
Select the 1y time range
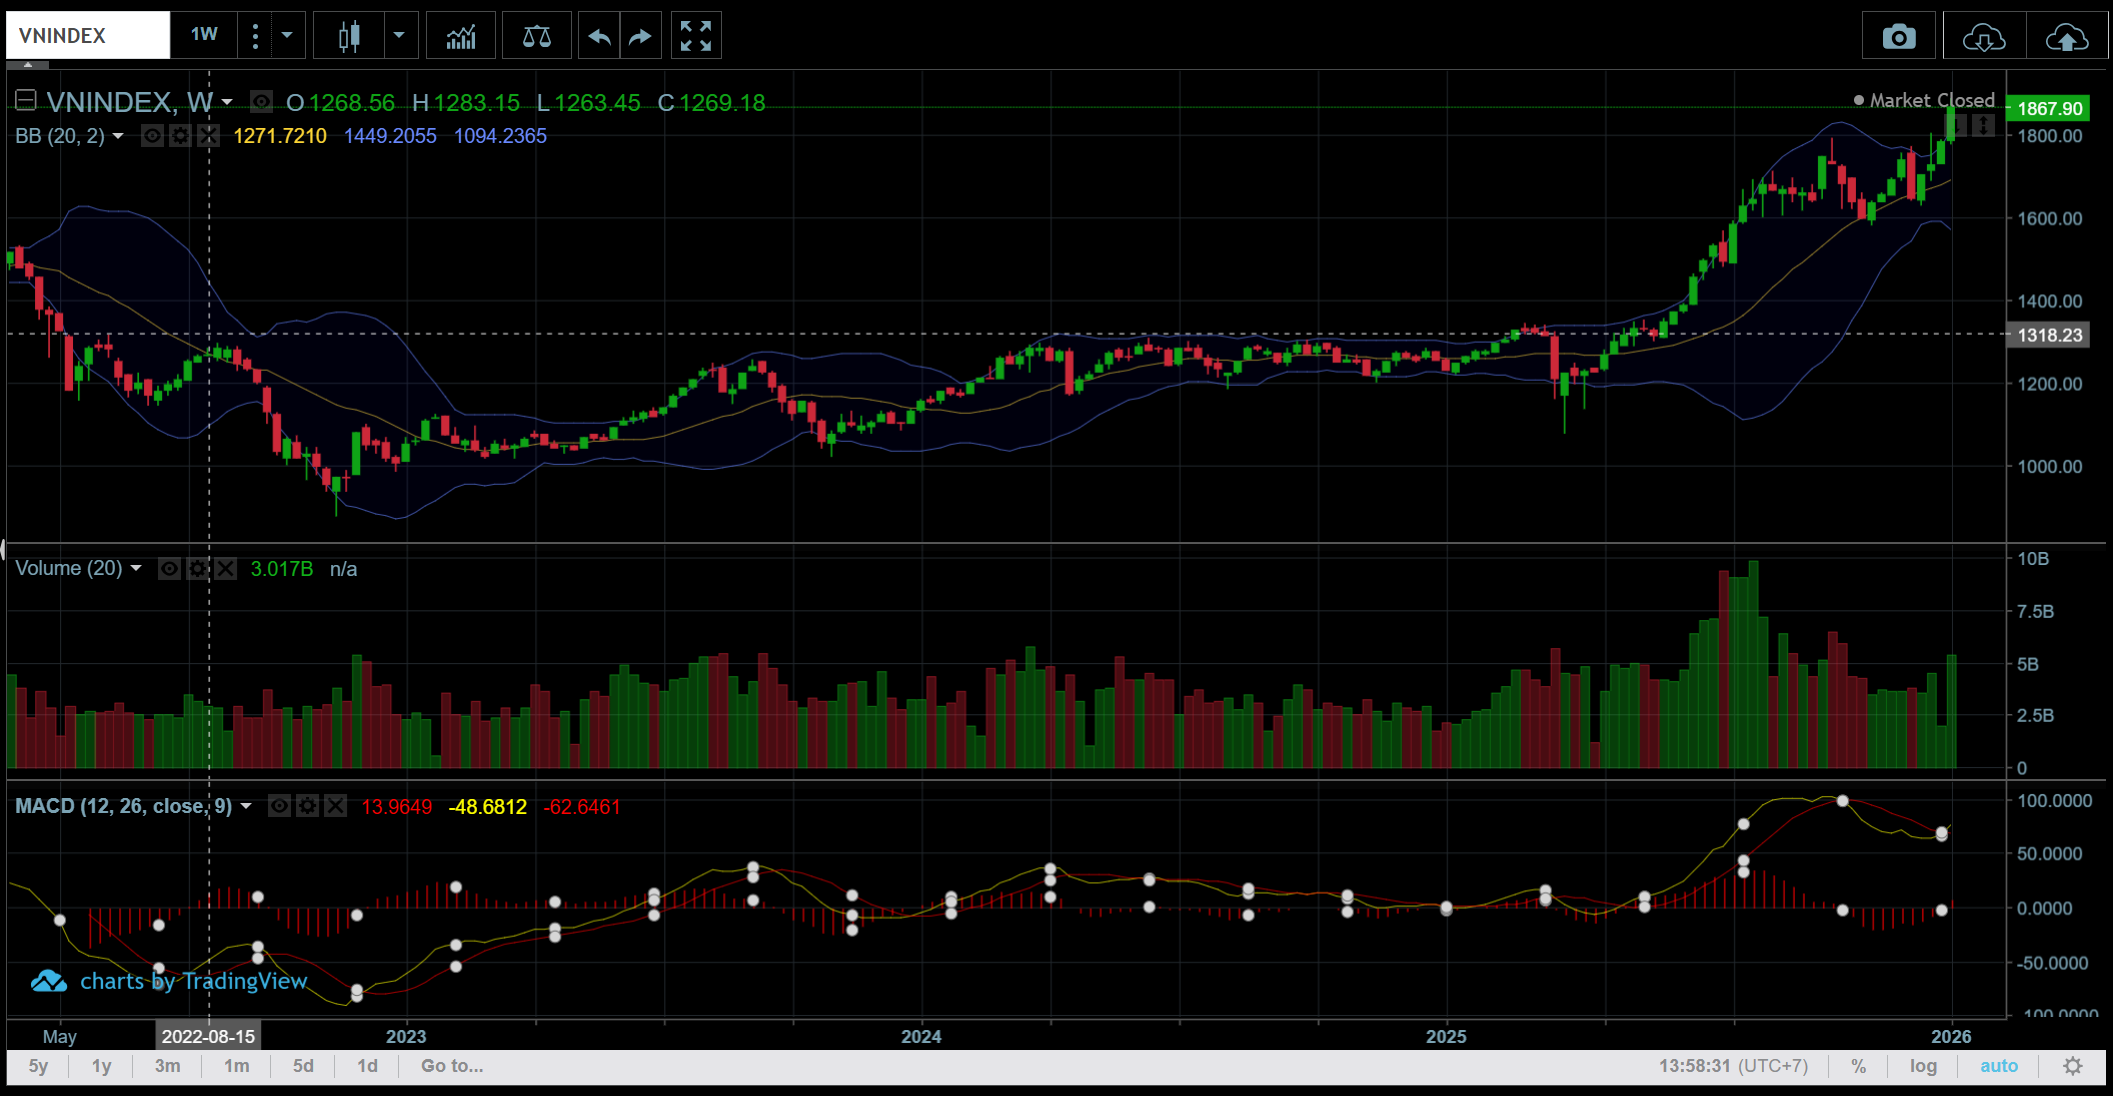click(101, 1066)
